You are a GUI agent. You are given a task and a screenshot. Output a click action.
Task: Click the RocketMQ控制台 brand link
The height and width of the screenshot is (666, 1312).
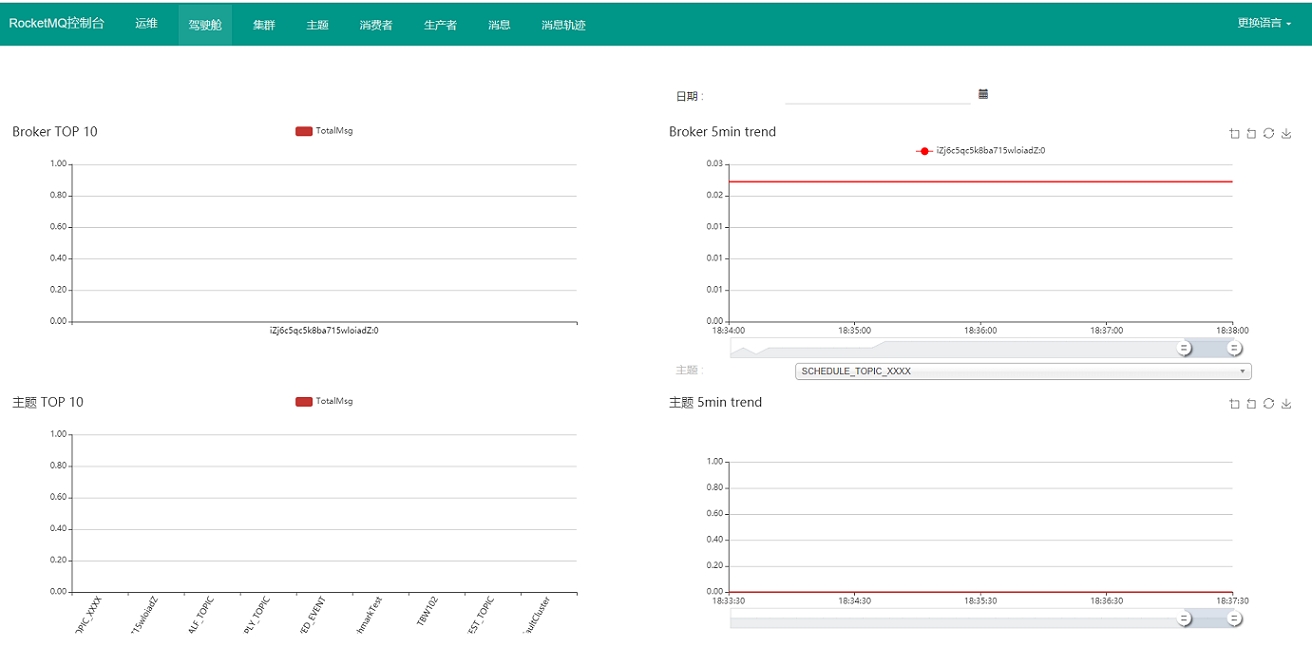pyautogui.click(x=56, y=23)
